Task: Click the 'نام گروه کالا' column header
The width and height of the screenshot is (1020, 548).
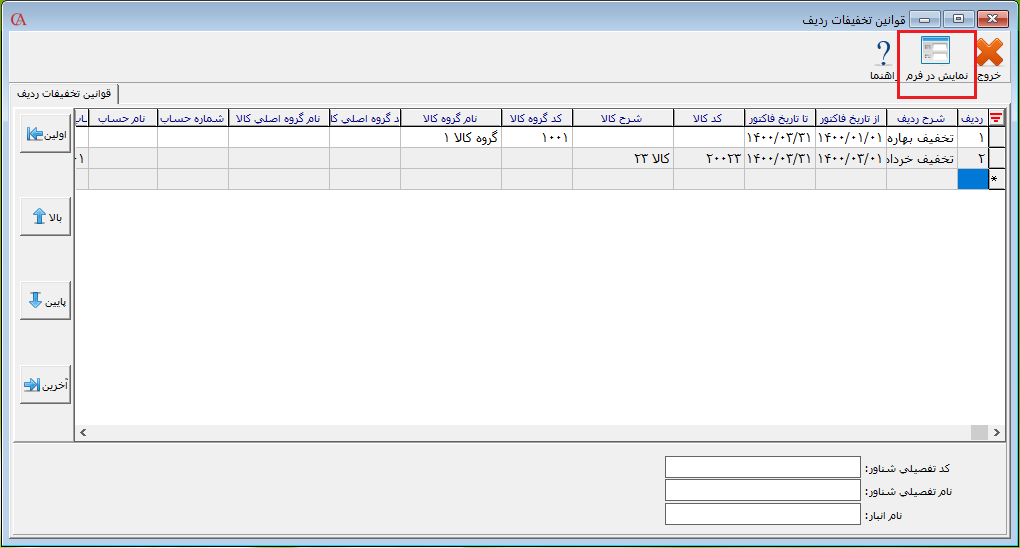Action: [450, 118]
